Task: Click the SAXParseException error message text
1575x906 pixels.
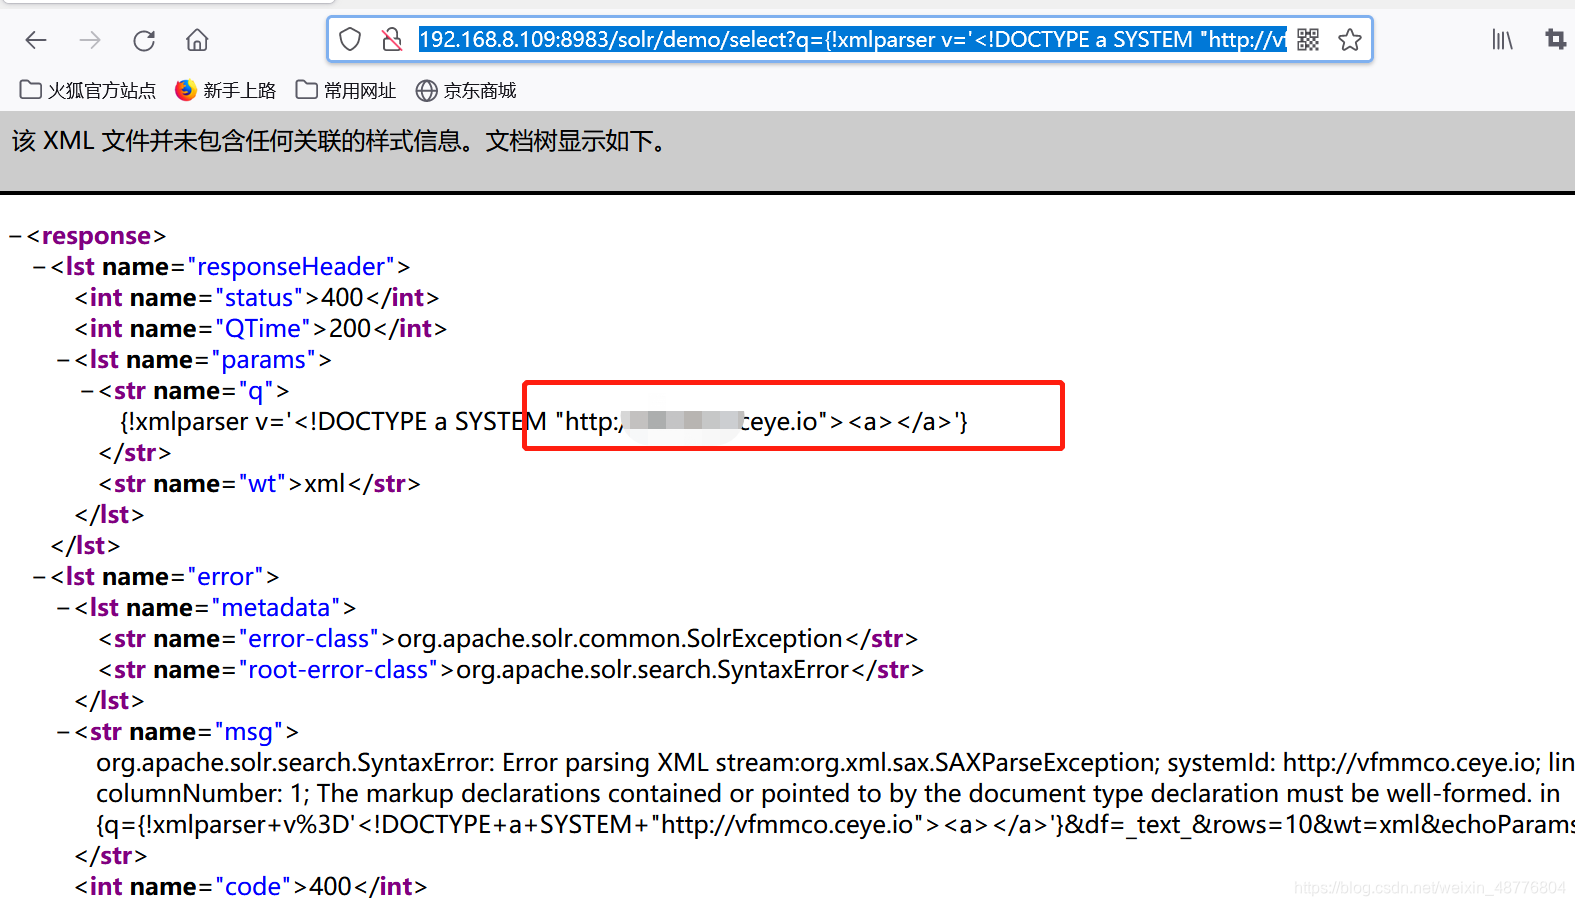Action: 835,763
